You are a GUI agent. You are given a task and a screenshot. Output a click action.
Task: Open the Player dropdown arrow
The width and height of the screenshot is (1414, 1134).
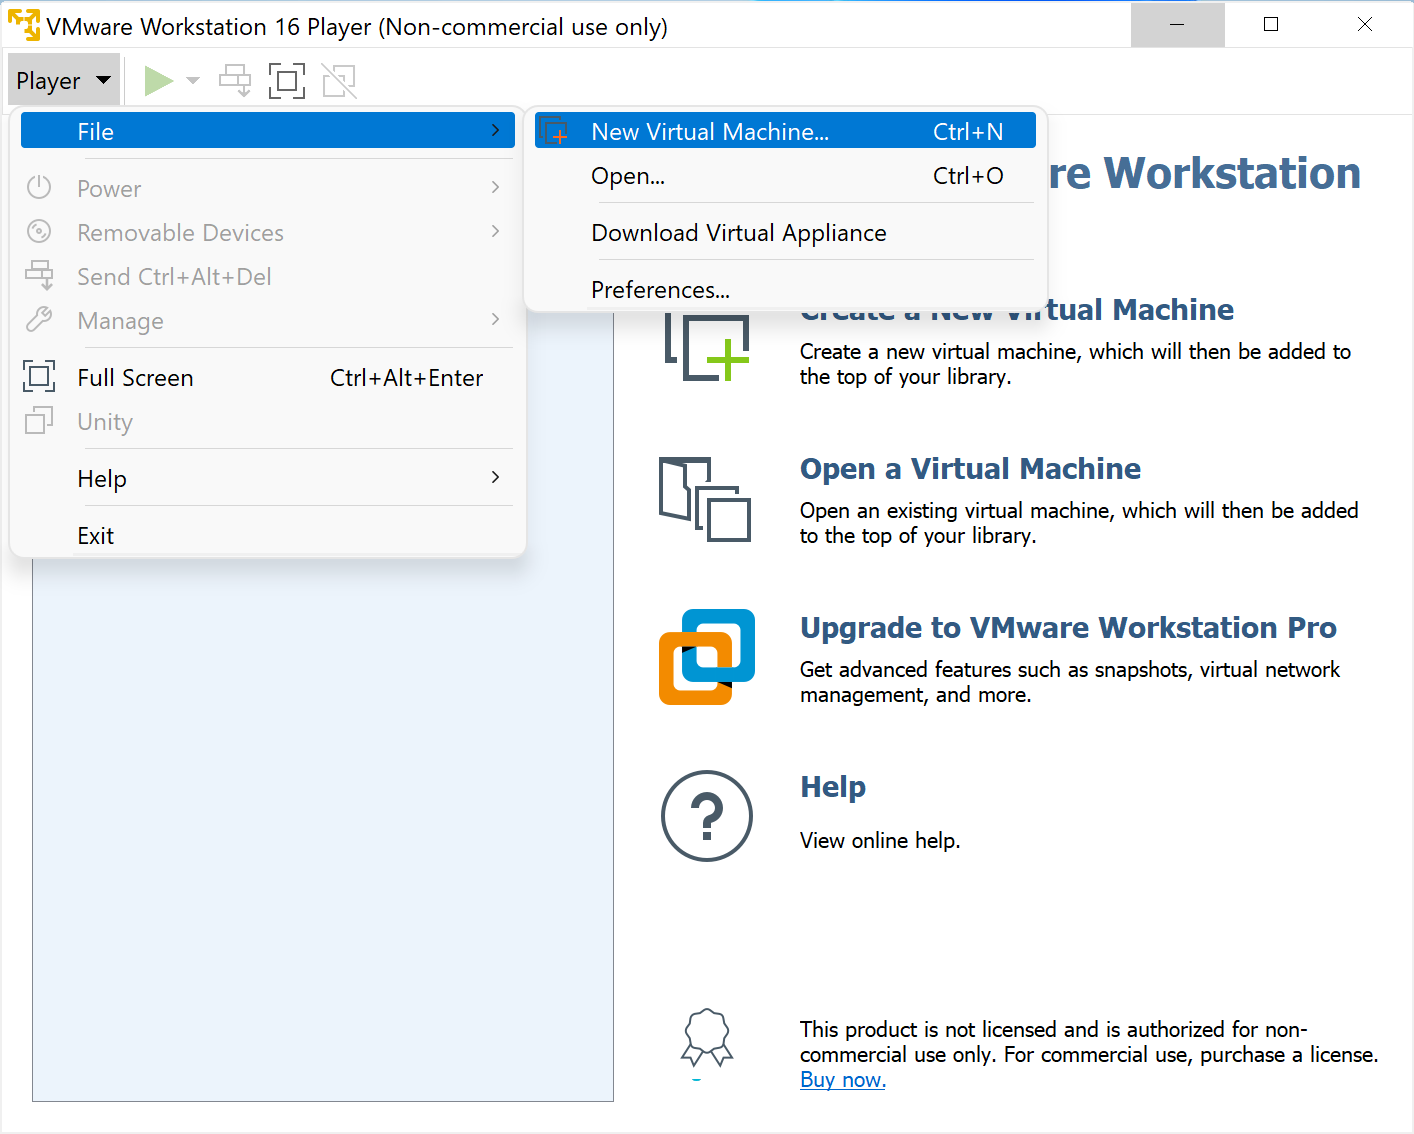(102, 79)
